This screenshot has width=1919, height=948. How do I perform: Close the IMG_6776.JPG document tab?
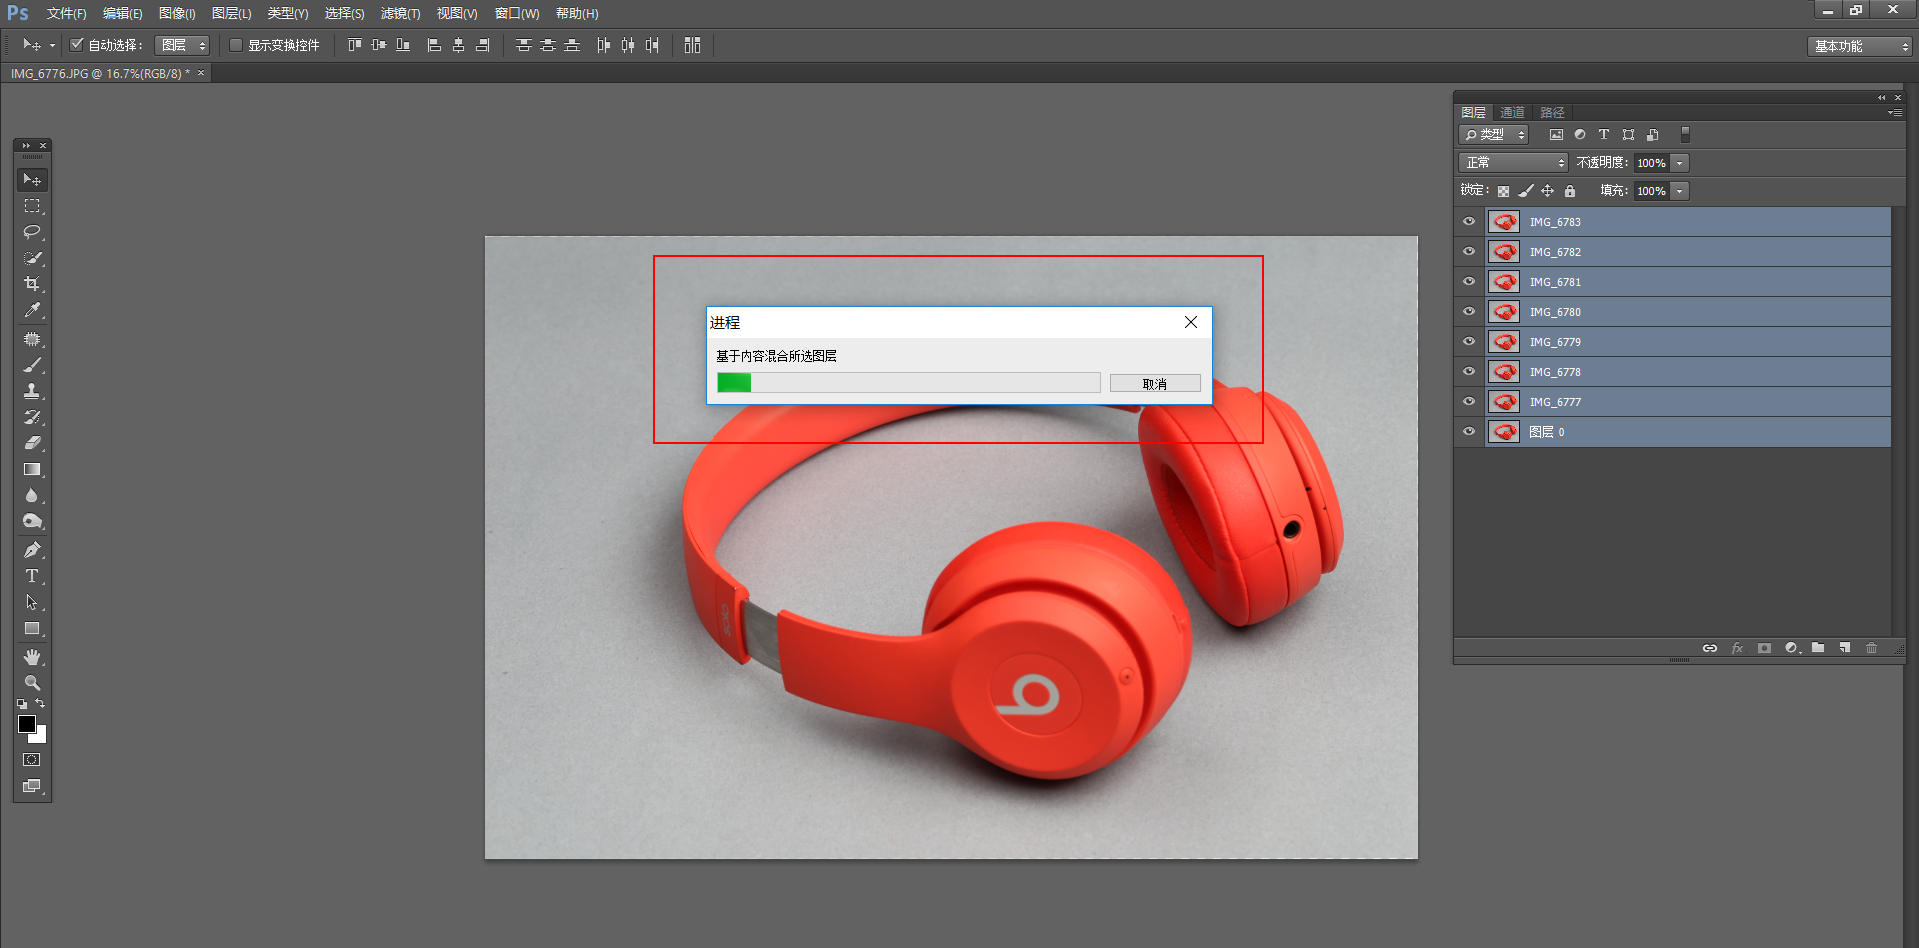pos(201,73)
